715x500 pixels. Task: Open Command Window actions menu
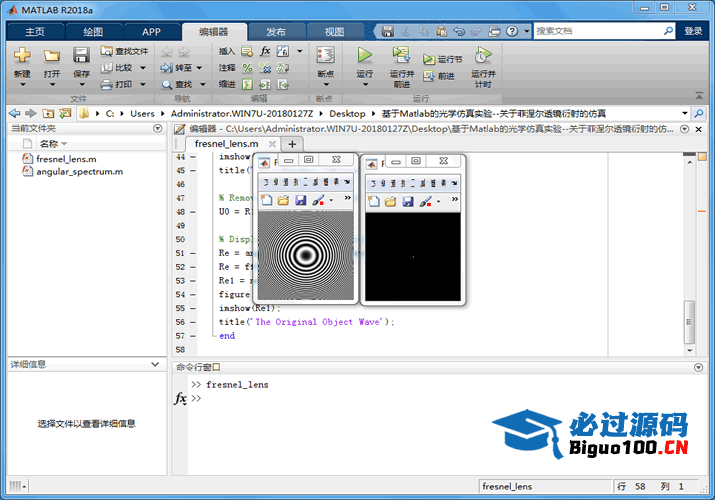(698, 367)
